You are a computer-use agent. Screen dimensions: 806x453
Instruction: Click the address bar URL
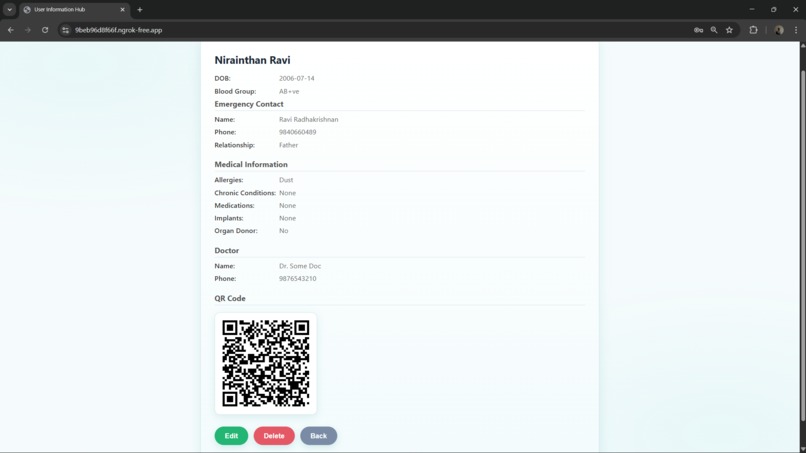coord(118,30)
